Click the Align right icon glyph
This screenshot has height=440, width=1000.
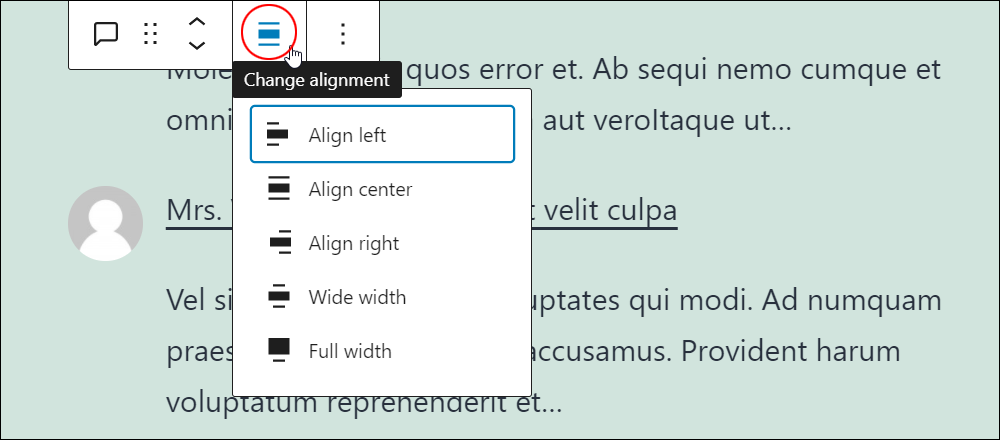point(280,244)
